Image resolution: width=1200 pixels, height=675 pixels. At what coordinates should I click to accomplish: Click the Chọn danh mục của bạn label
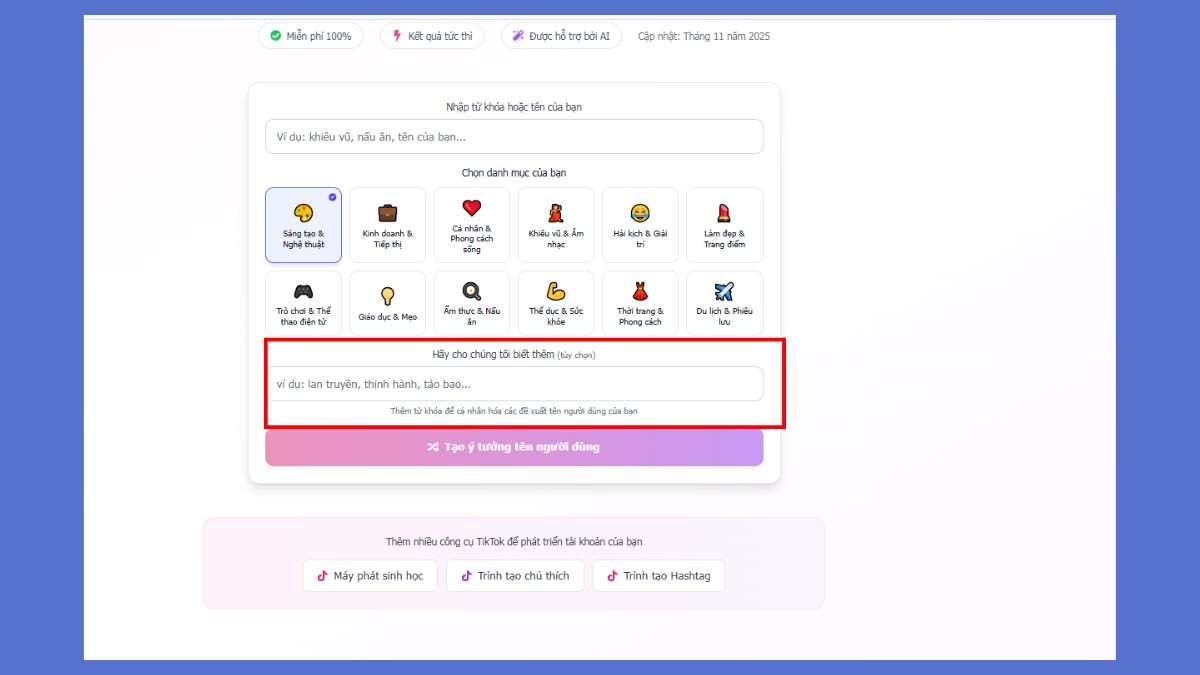[x=514, y=173]
